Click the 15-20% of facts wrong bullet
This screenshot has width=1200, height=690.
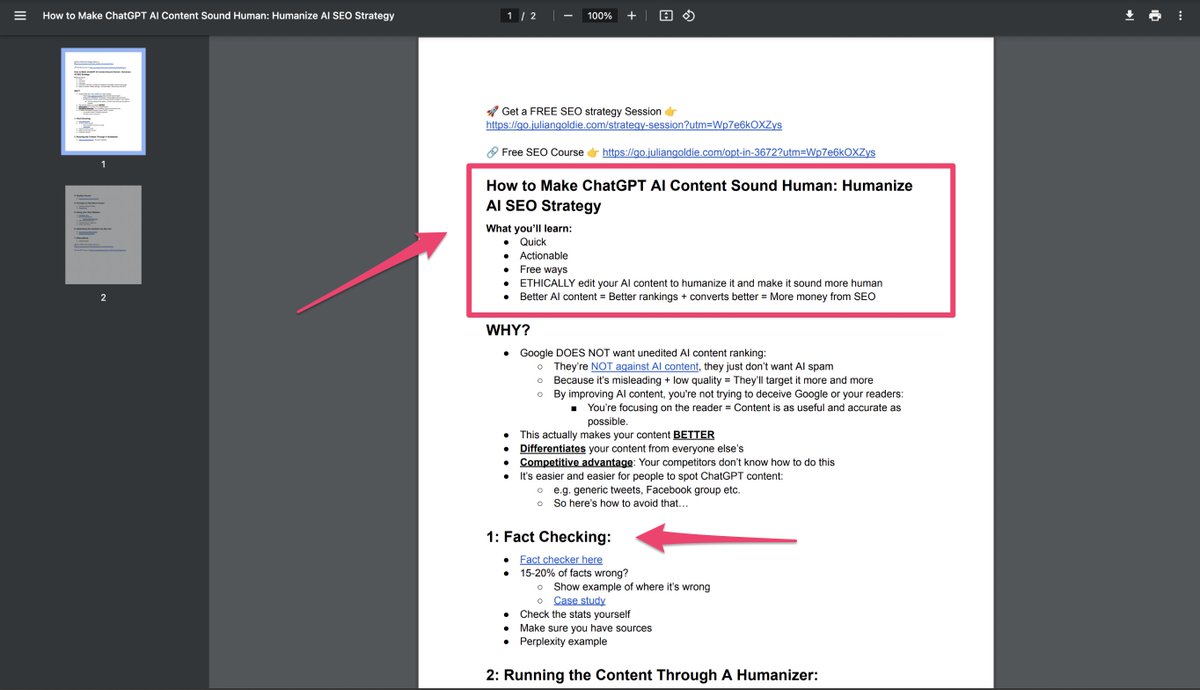tap(574, 574)
